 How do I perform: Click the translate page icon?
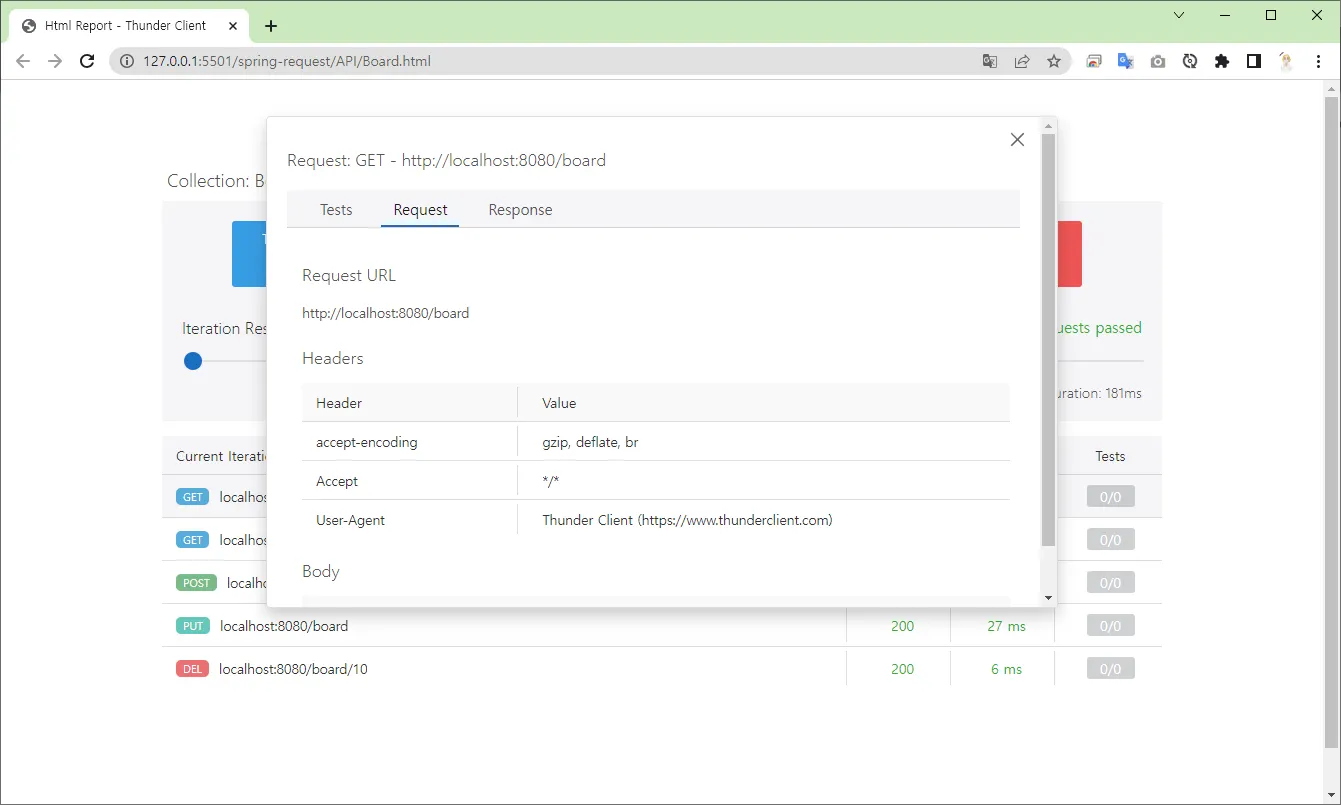coord(990,61)
